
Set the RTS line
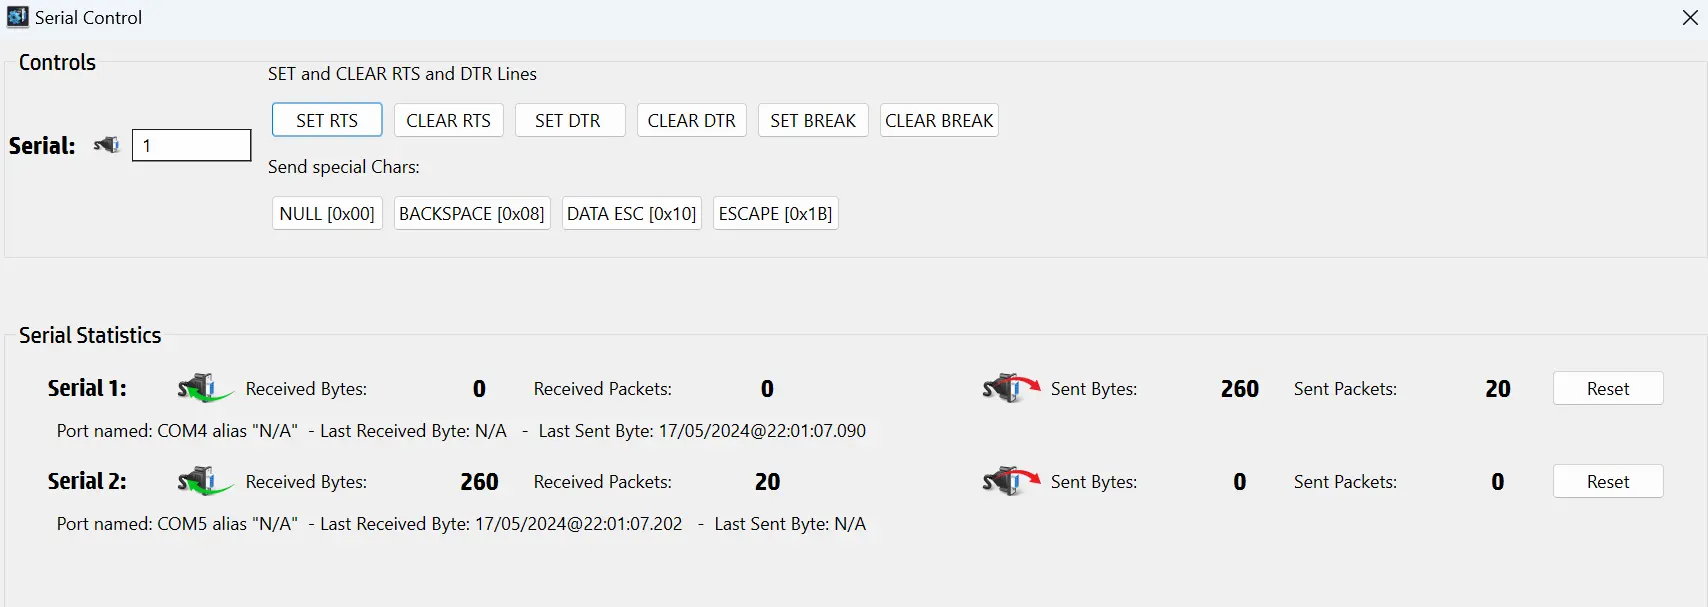pos(327,120)
